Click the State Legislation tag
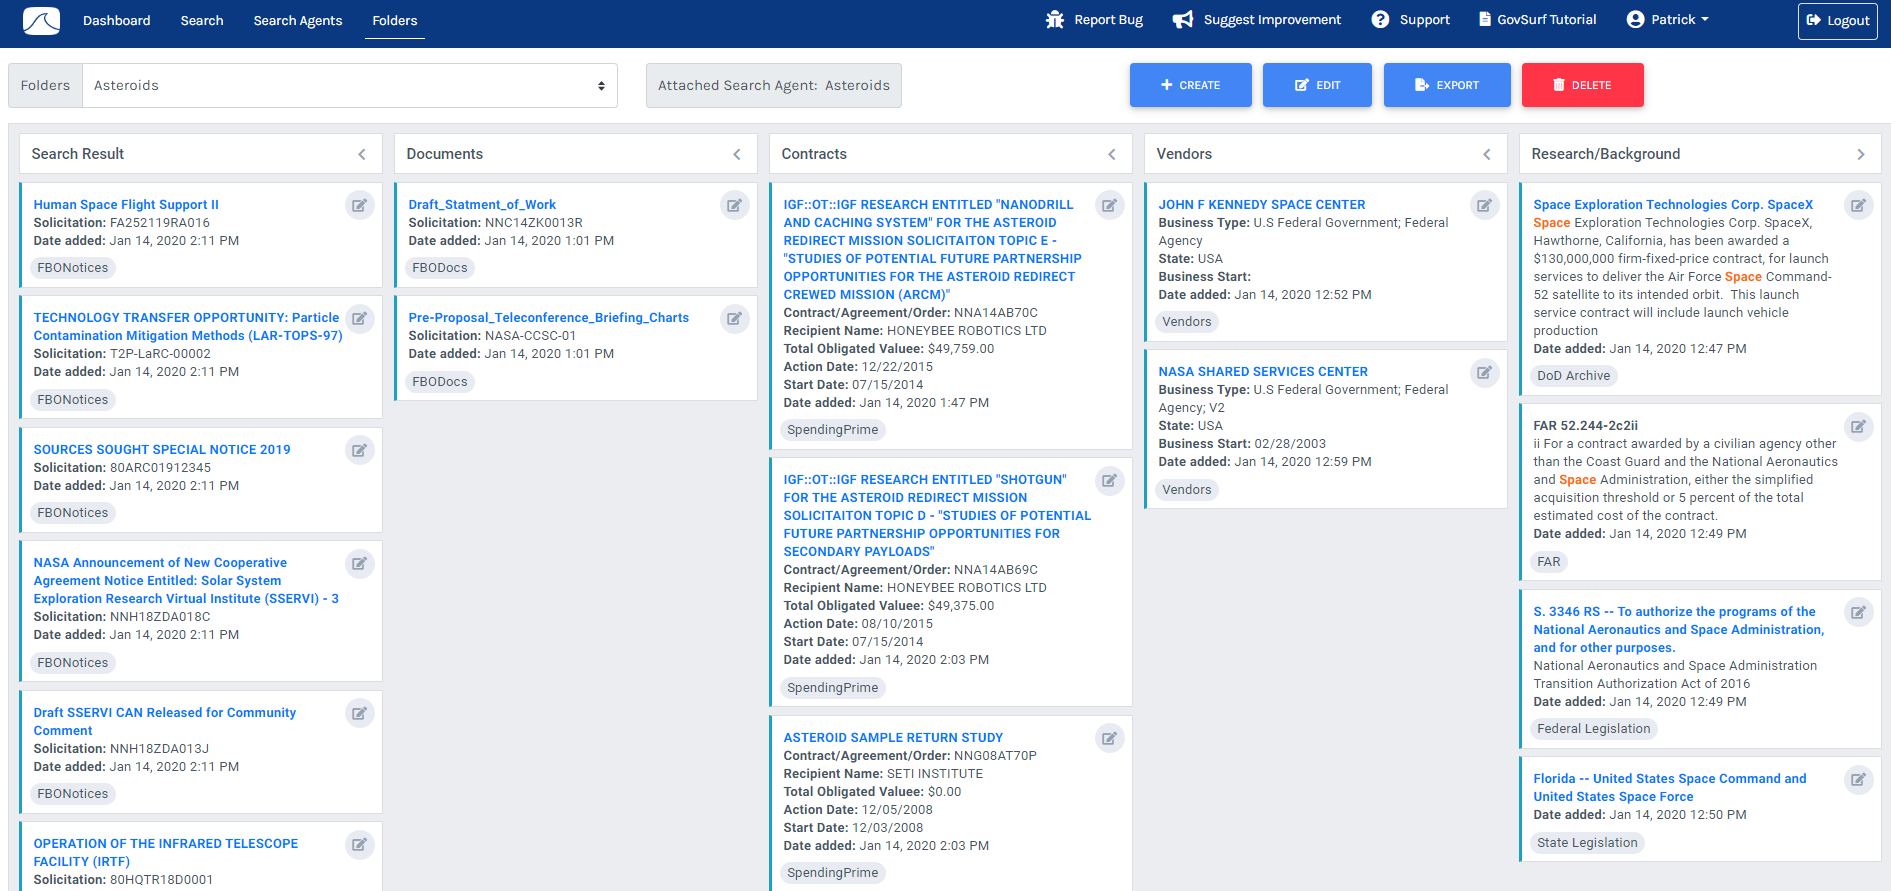This screenshot has height=891, width=1891. (x=1588, y=843)
